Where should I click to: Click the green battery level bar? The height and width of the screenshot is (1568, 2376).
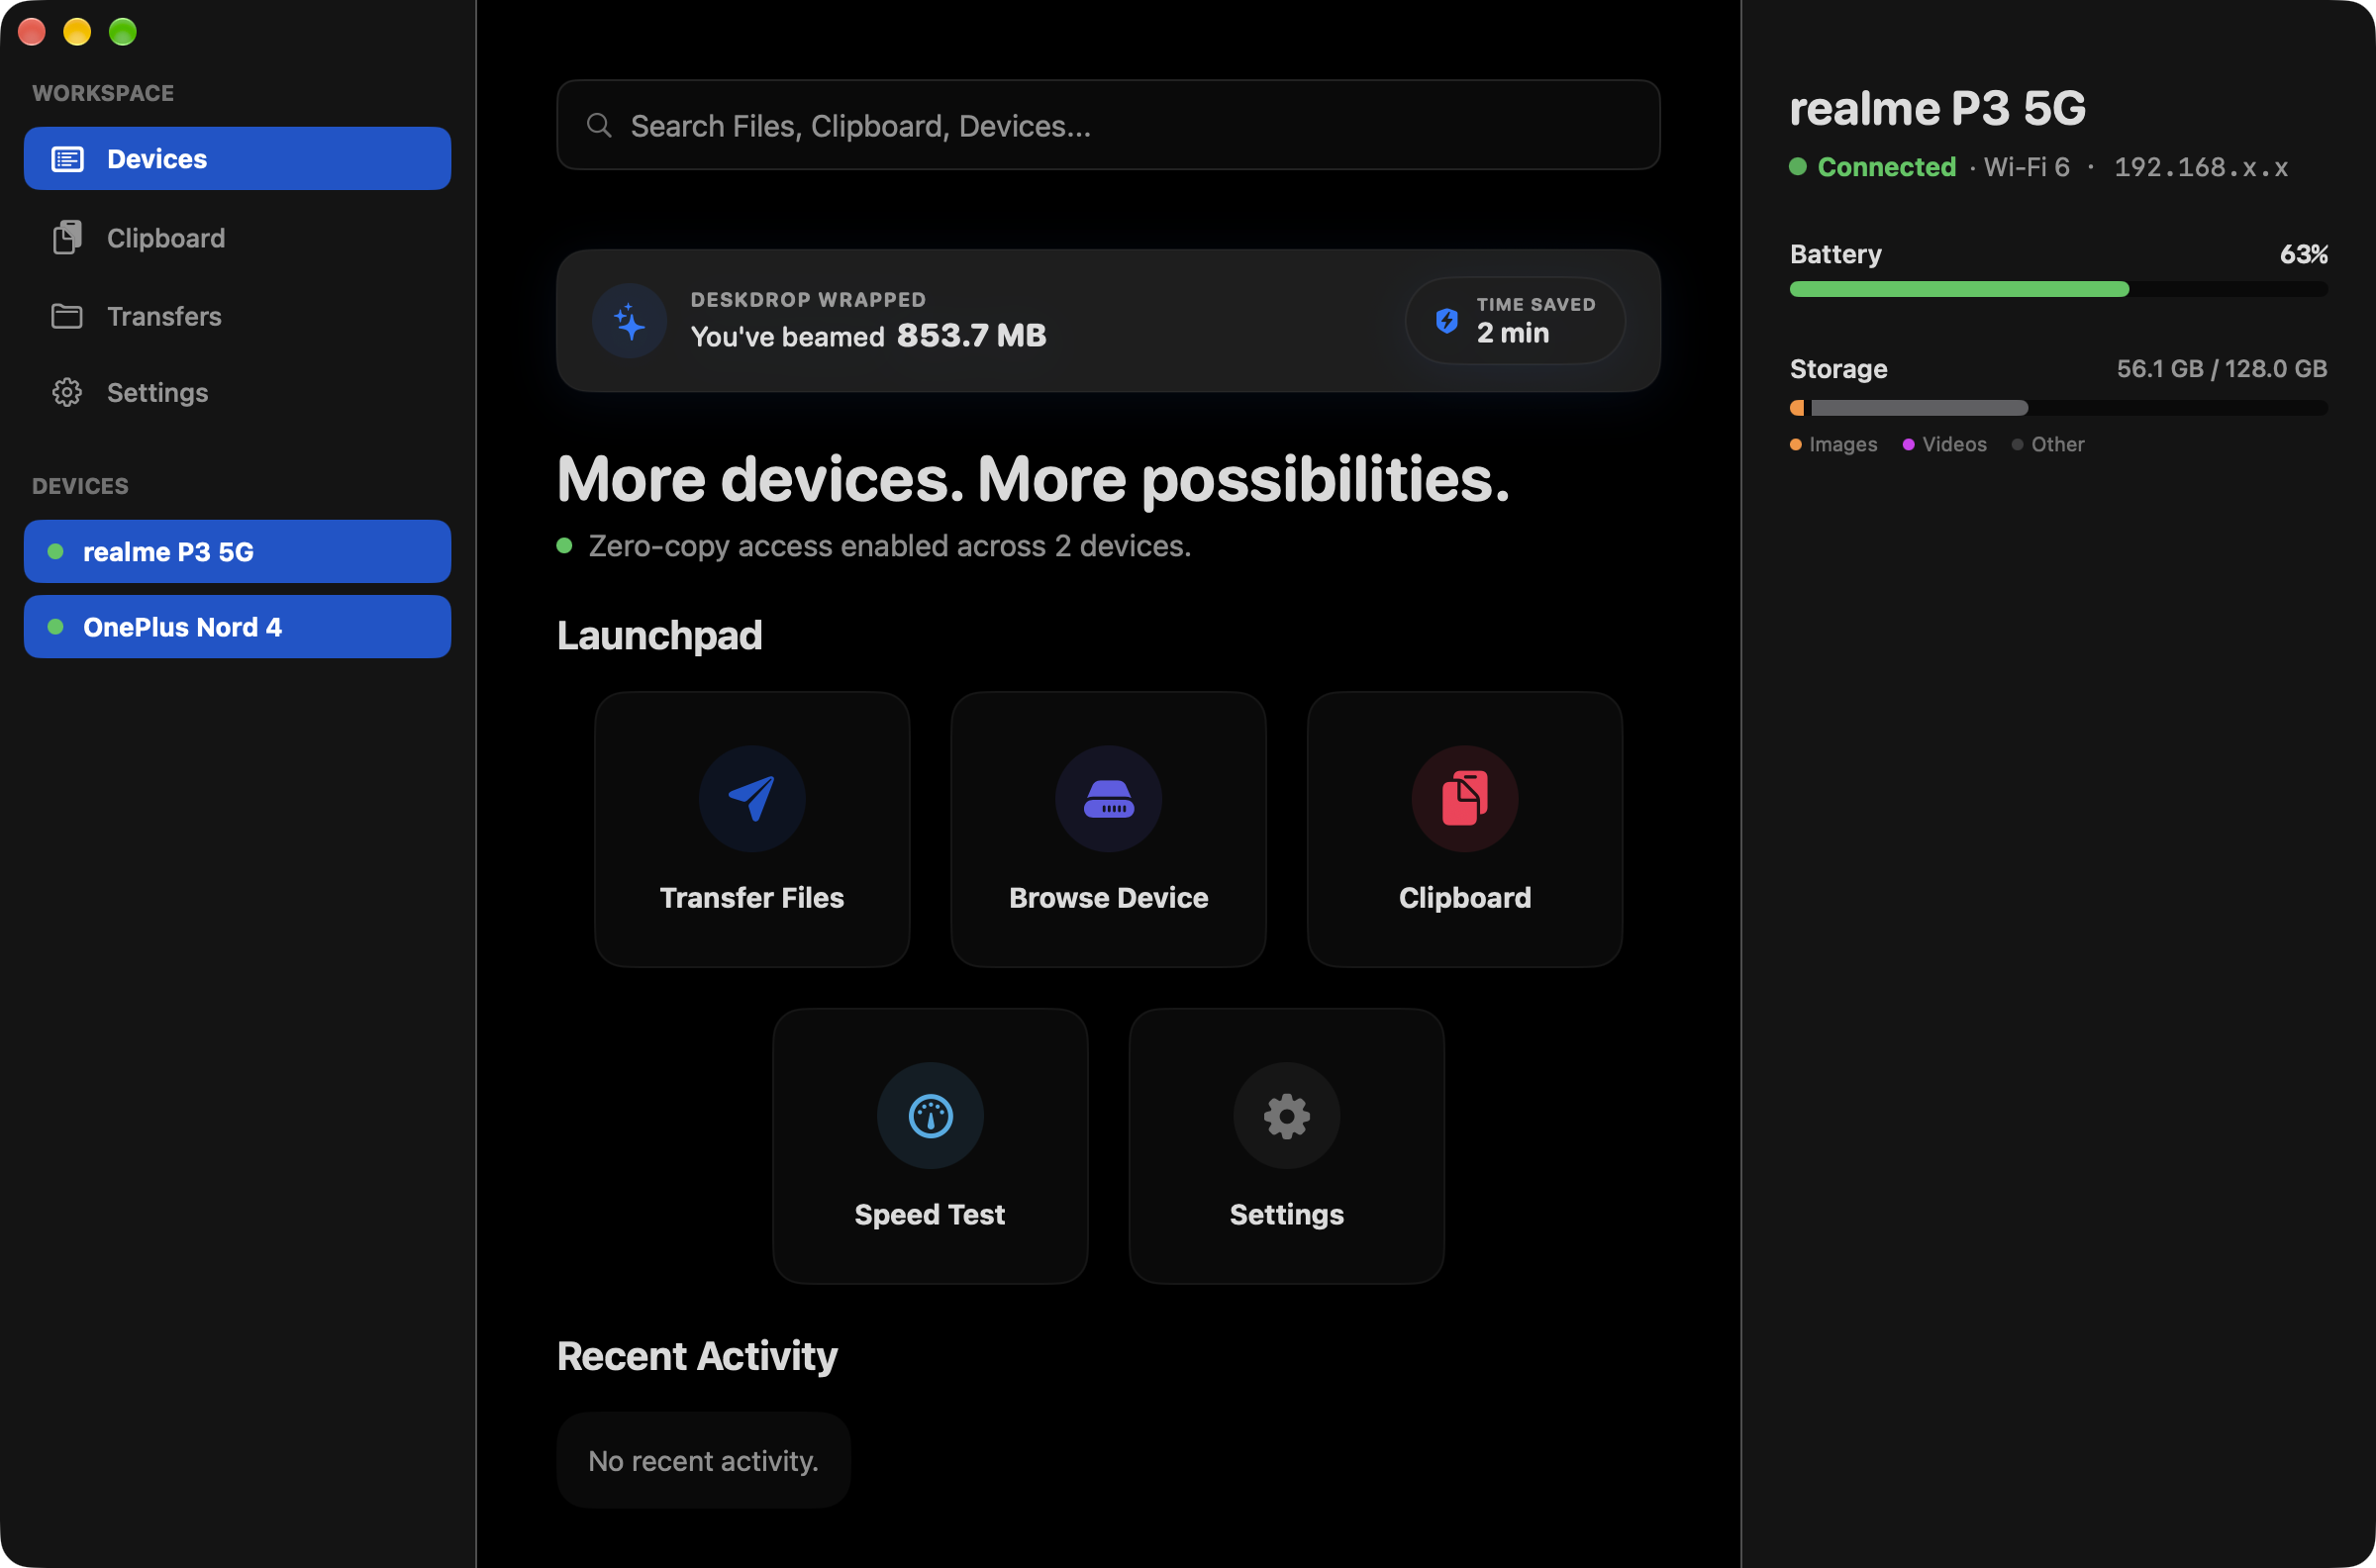pos(1959,289)
